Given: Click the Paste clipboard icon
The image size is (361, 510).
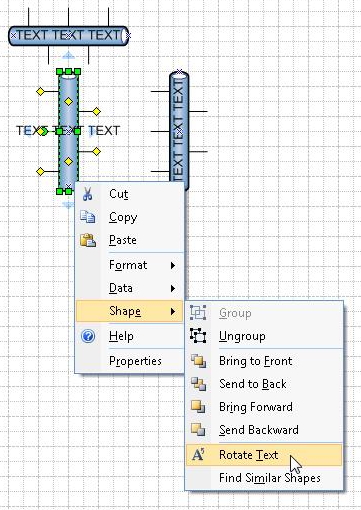Looking at the screenshot, I should (x=88, y=240).
